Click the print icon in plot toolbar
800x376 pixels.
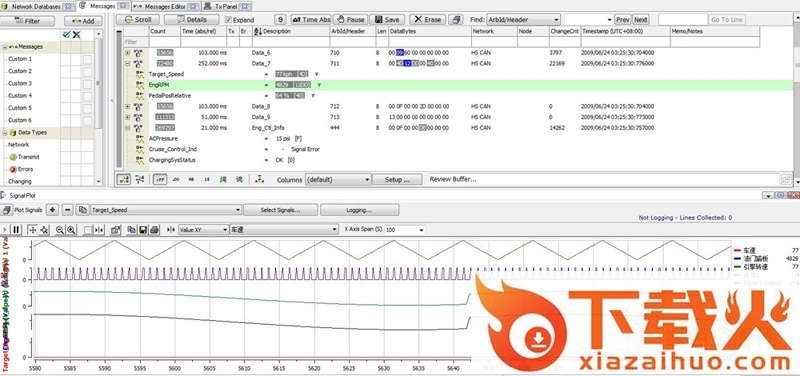[155, 230]
